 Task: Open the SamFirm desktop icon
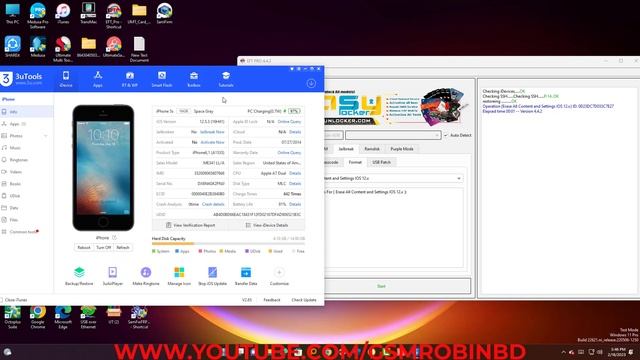tap(164, 13)
